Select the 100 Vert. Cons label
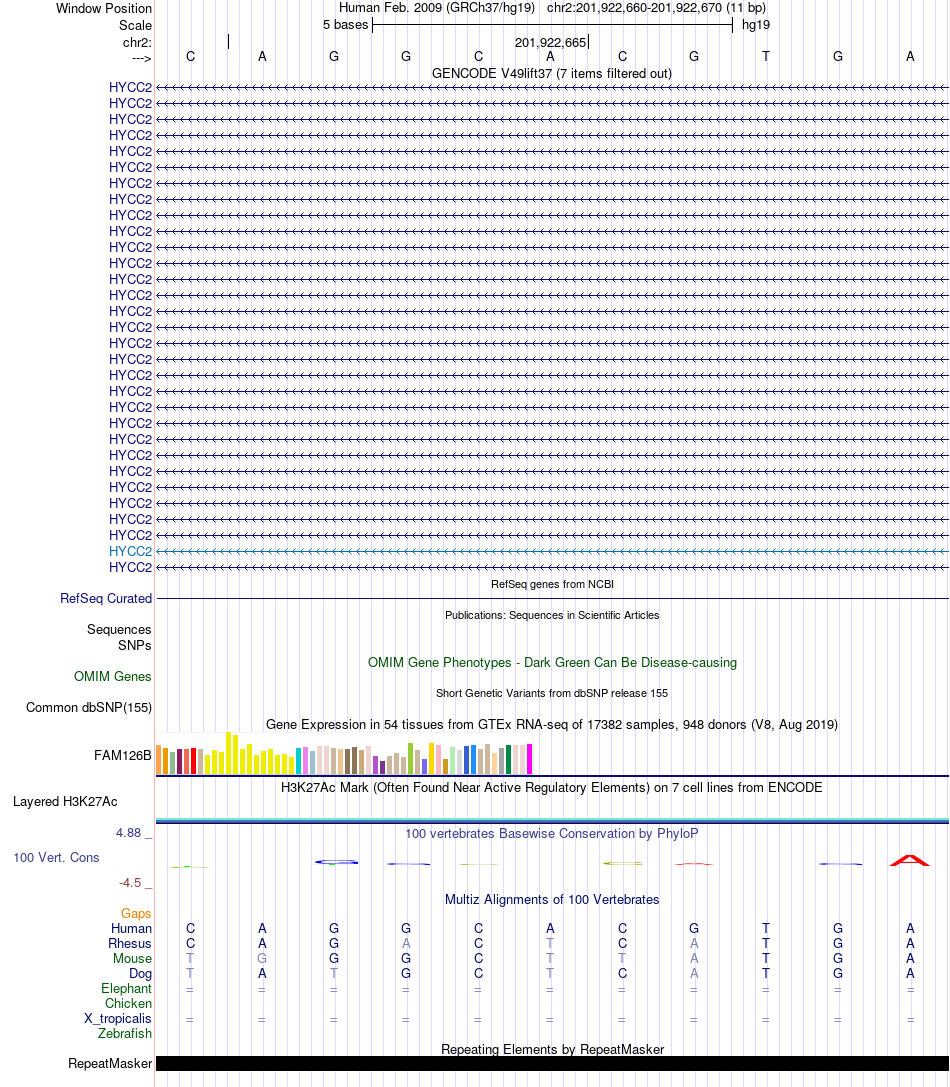950x1087 pixels. click(56, 858)
